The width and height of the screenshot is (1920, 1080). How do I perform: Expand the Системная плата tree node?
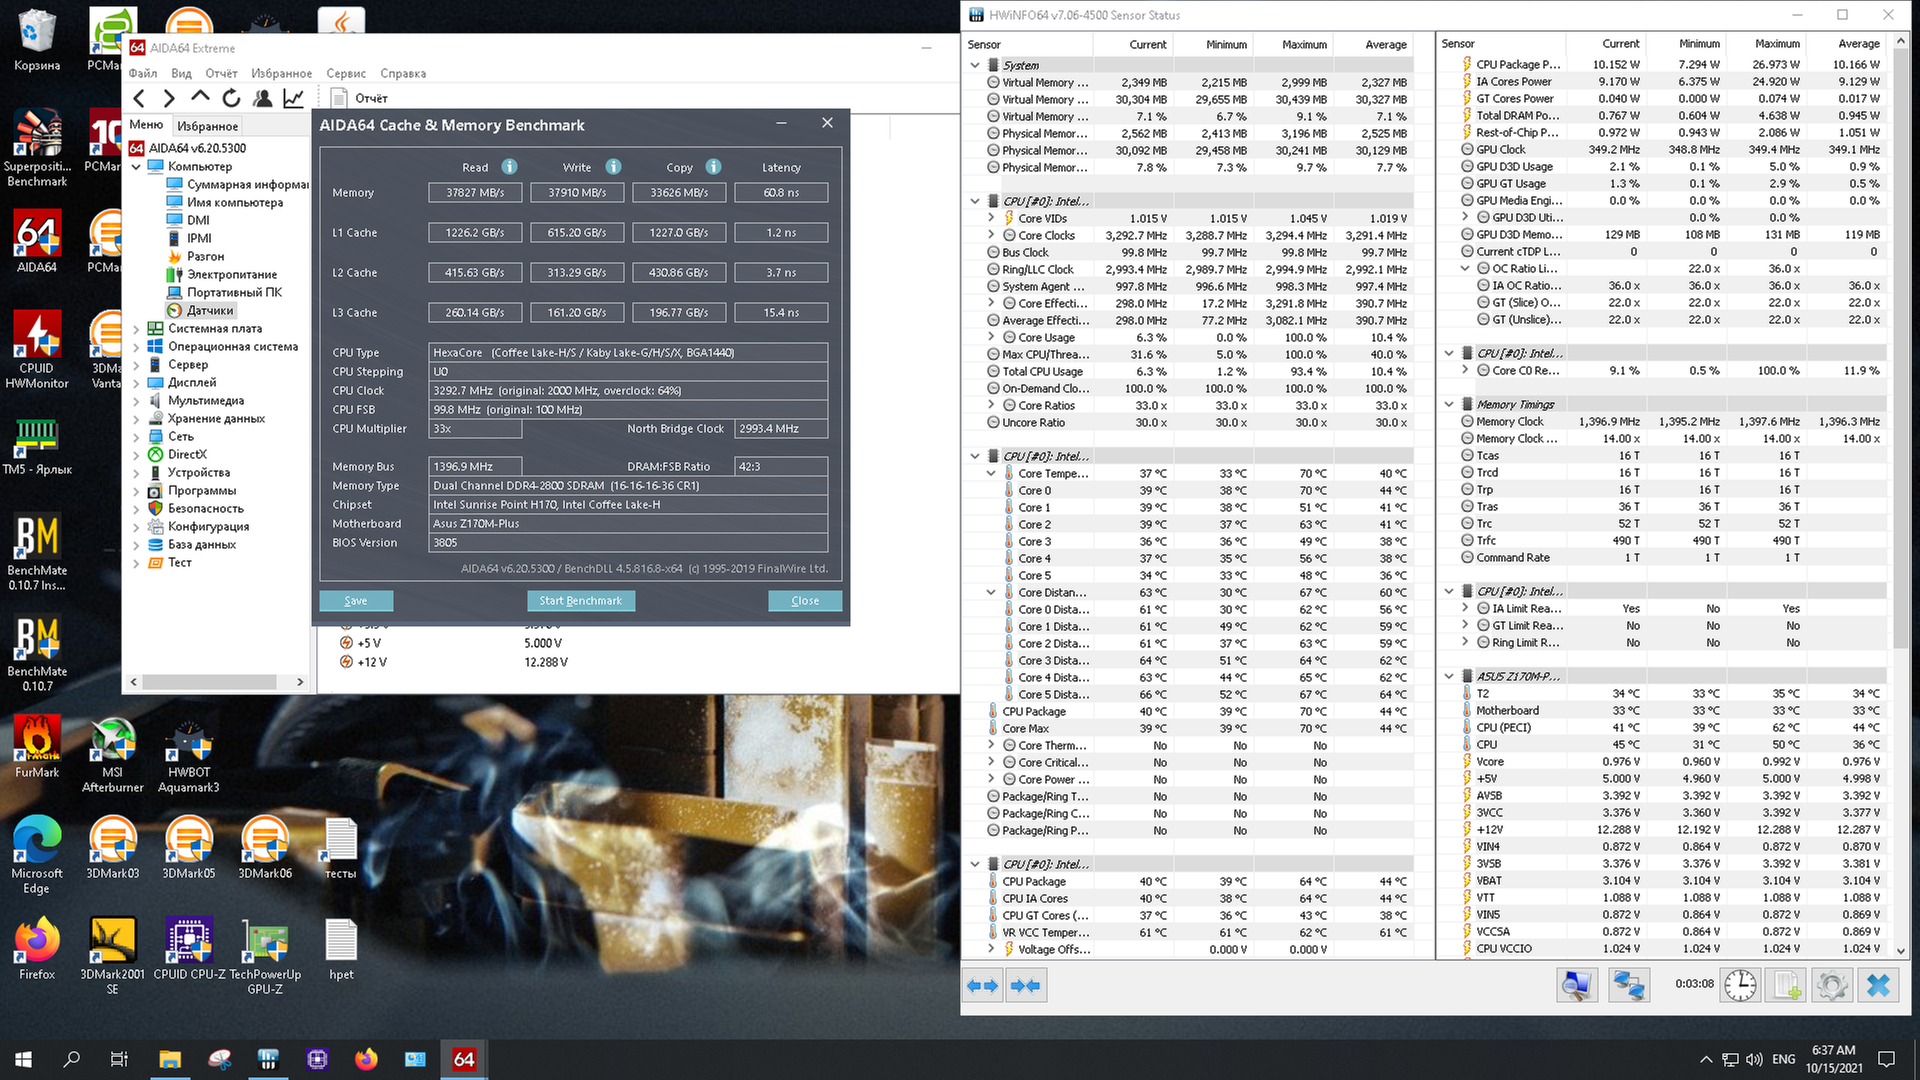coord(137,329)
